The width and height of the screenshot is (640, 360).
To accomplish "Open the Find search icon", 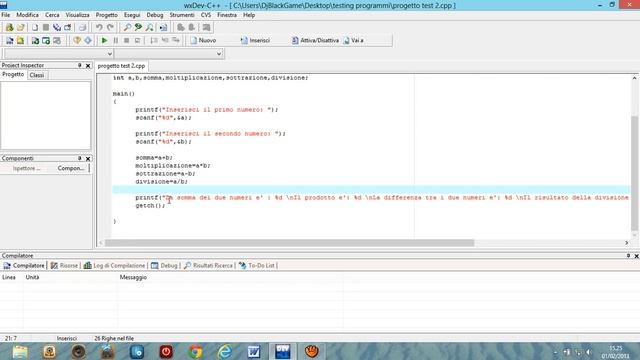I will click(127, 27).
